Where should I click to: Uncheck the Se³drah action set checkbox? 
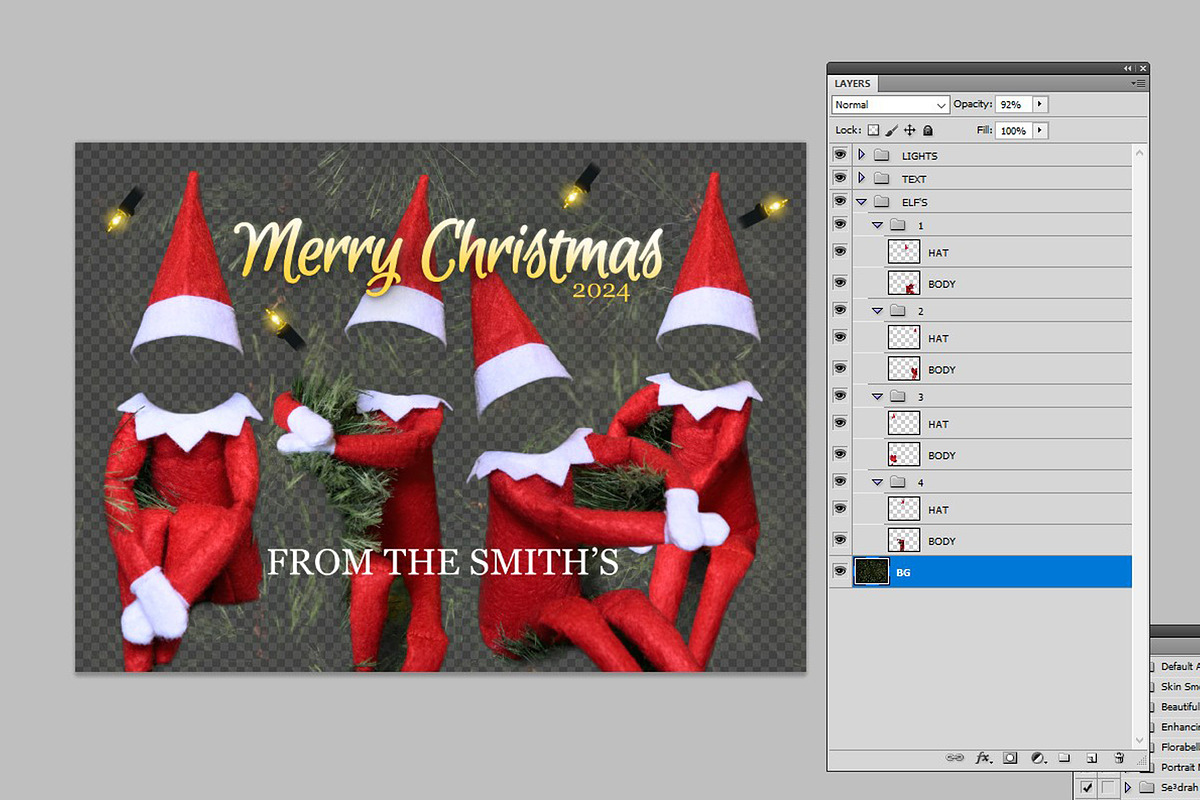point(1088,788)
